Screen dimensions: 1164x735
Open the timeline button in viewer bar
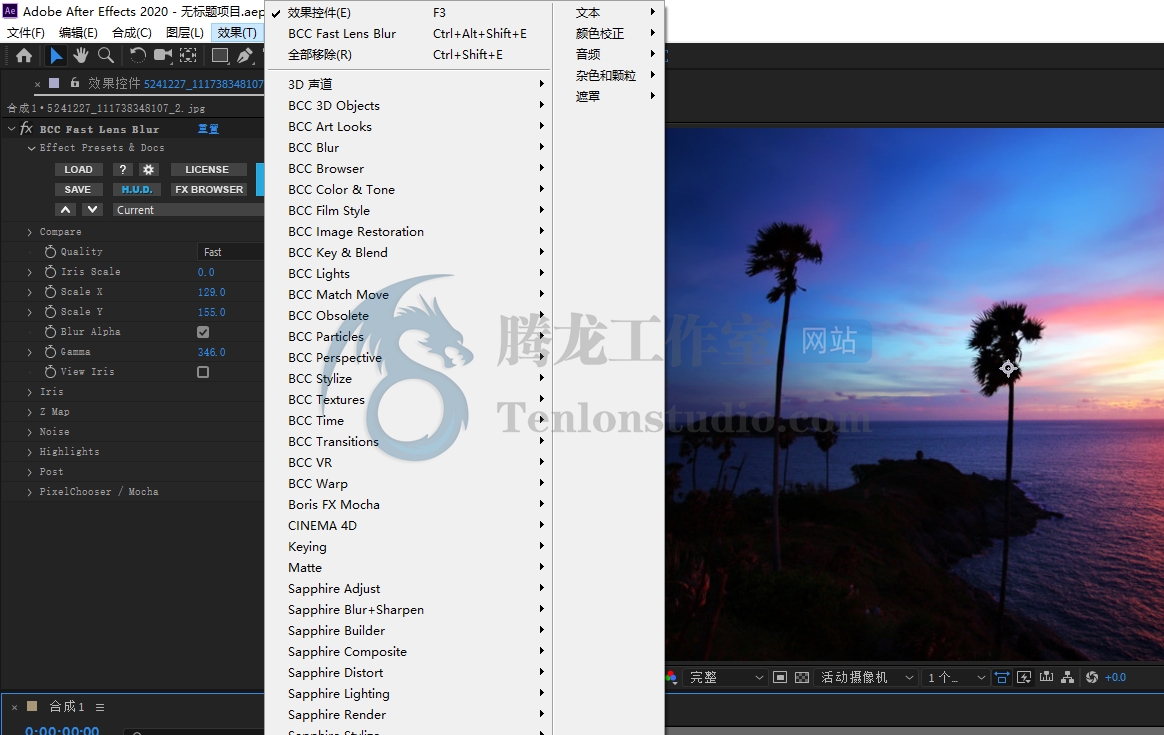(x=1047, y=677)
